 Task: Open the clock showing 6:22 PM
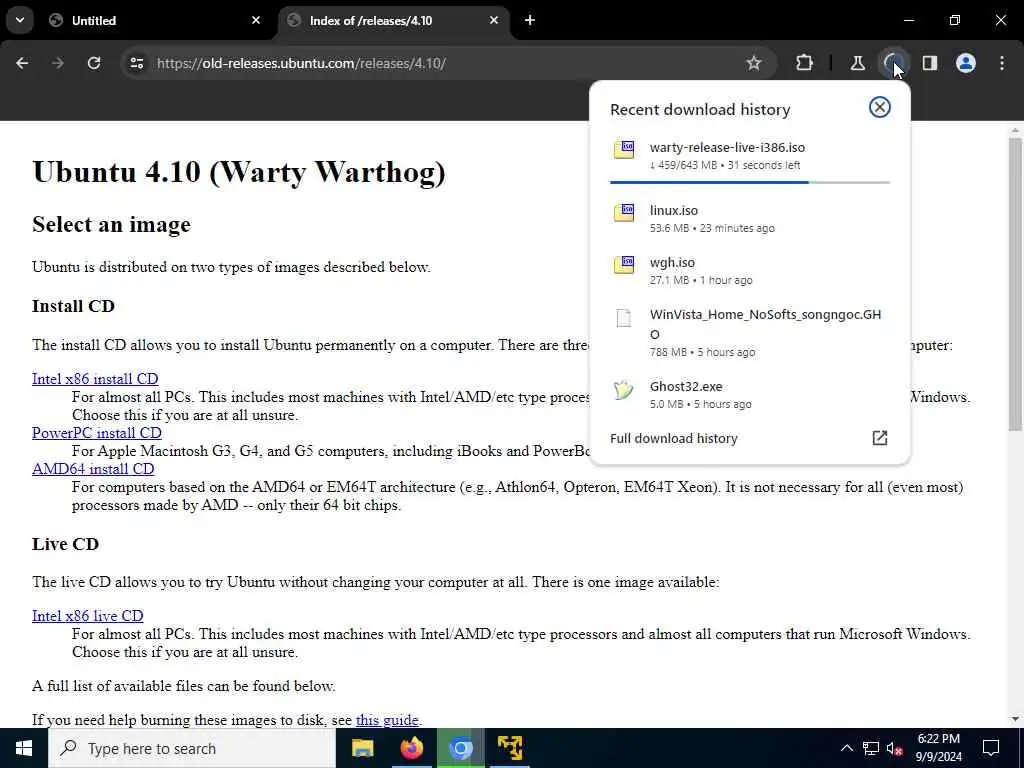(939, 748)
